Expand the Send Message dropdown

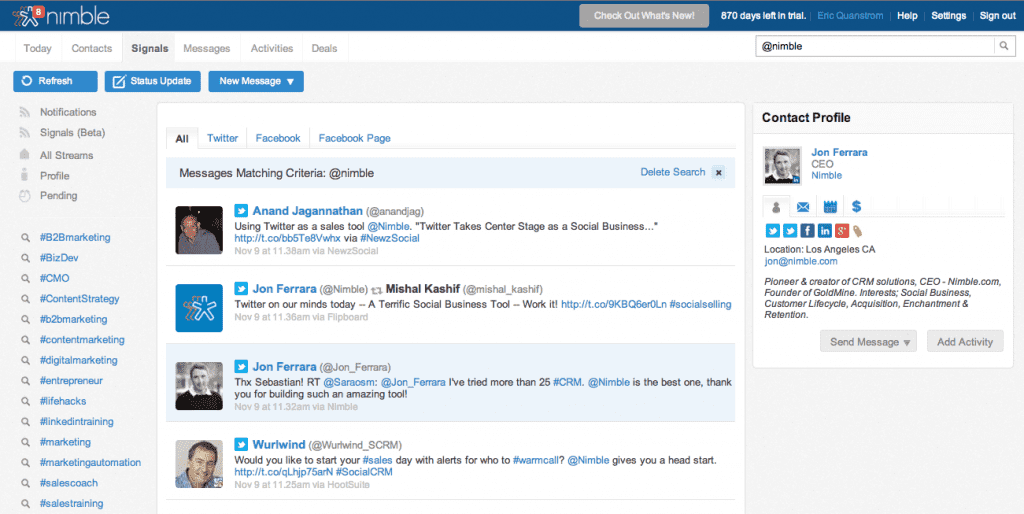tap(869, 342)
